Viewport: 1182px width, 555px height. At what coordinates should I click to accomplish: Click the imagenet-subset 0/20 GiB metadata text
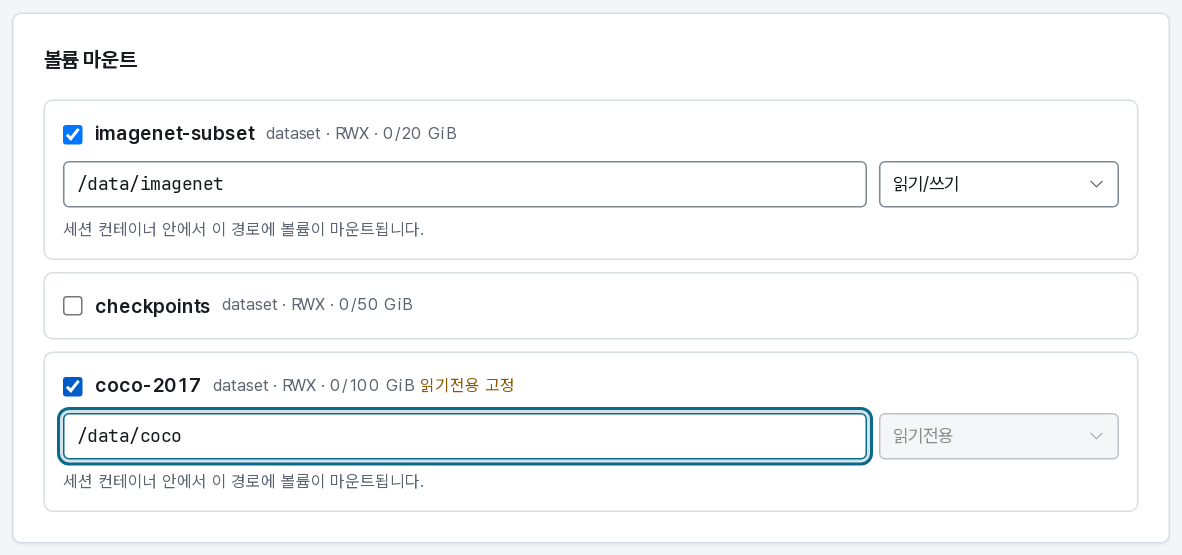(361, 133)
